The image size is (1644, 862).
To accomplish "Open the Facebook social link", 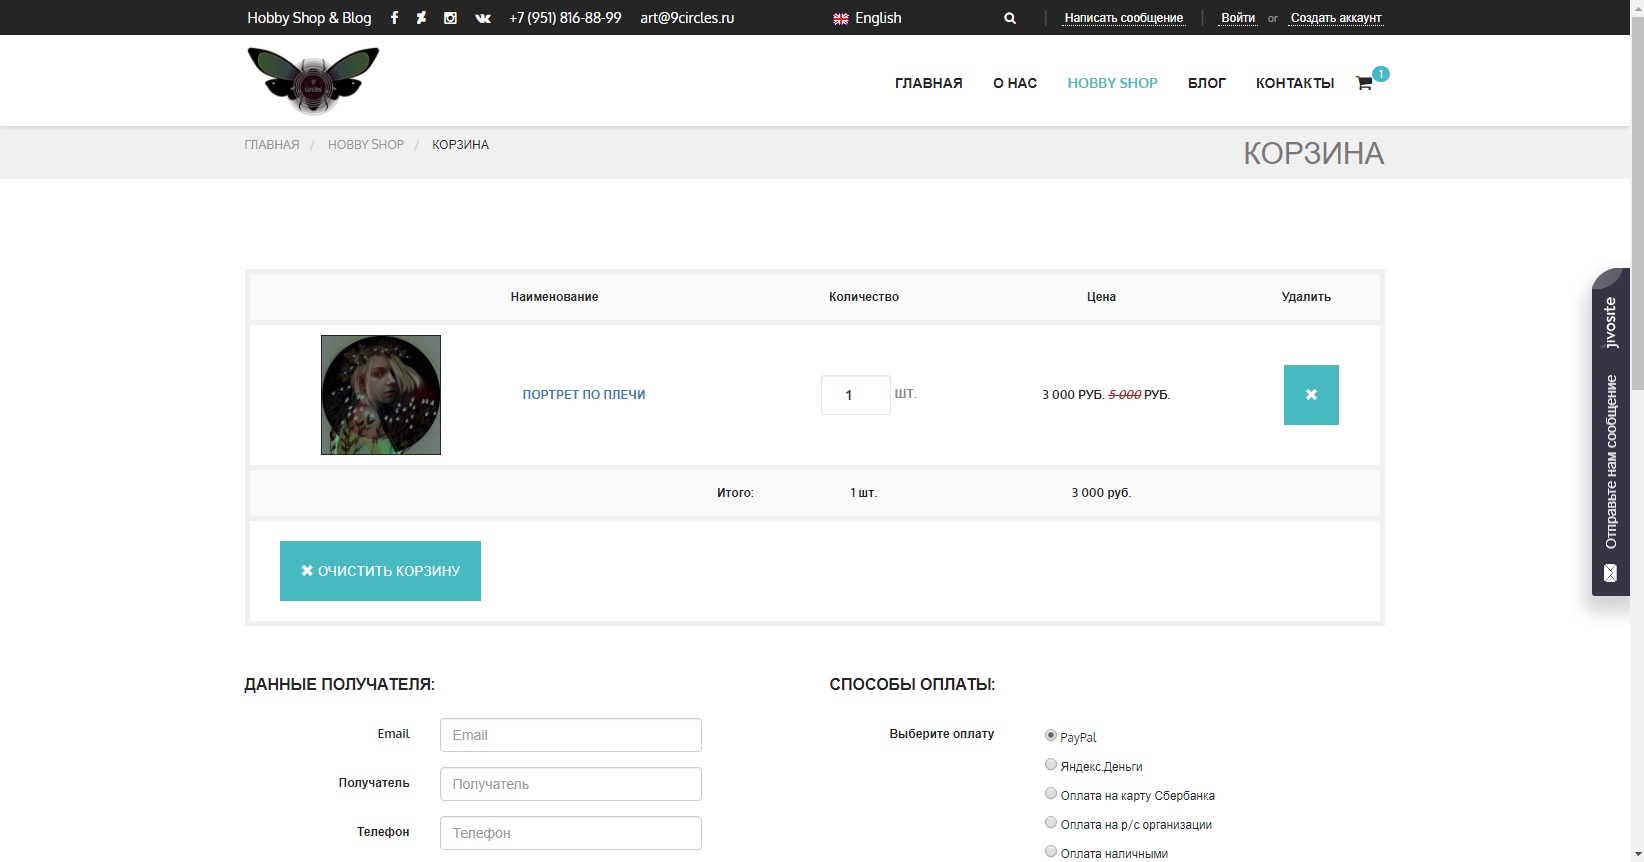I will click(394, 18).
